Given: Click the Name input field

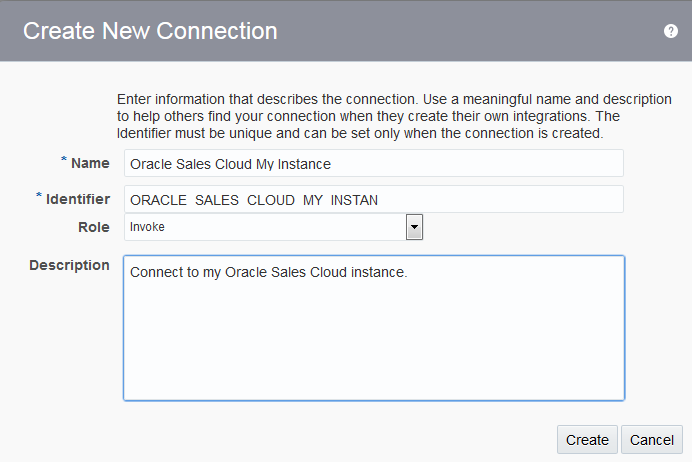Looking at the screenshot, I should click(374, 163).
